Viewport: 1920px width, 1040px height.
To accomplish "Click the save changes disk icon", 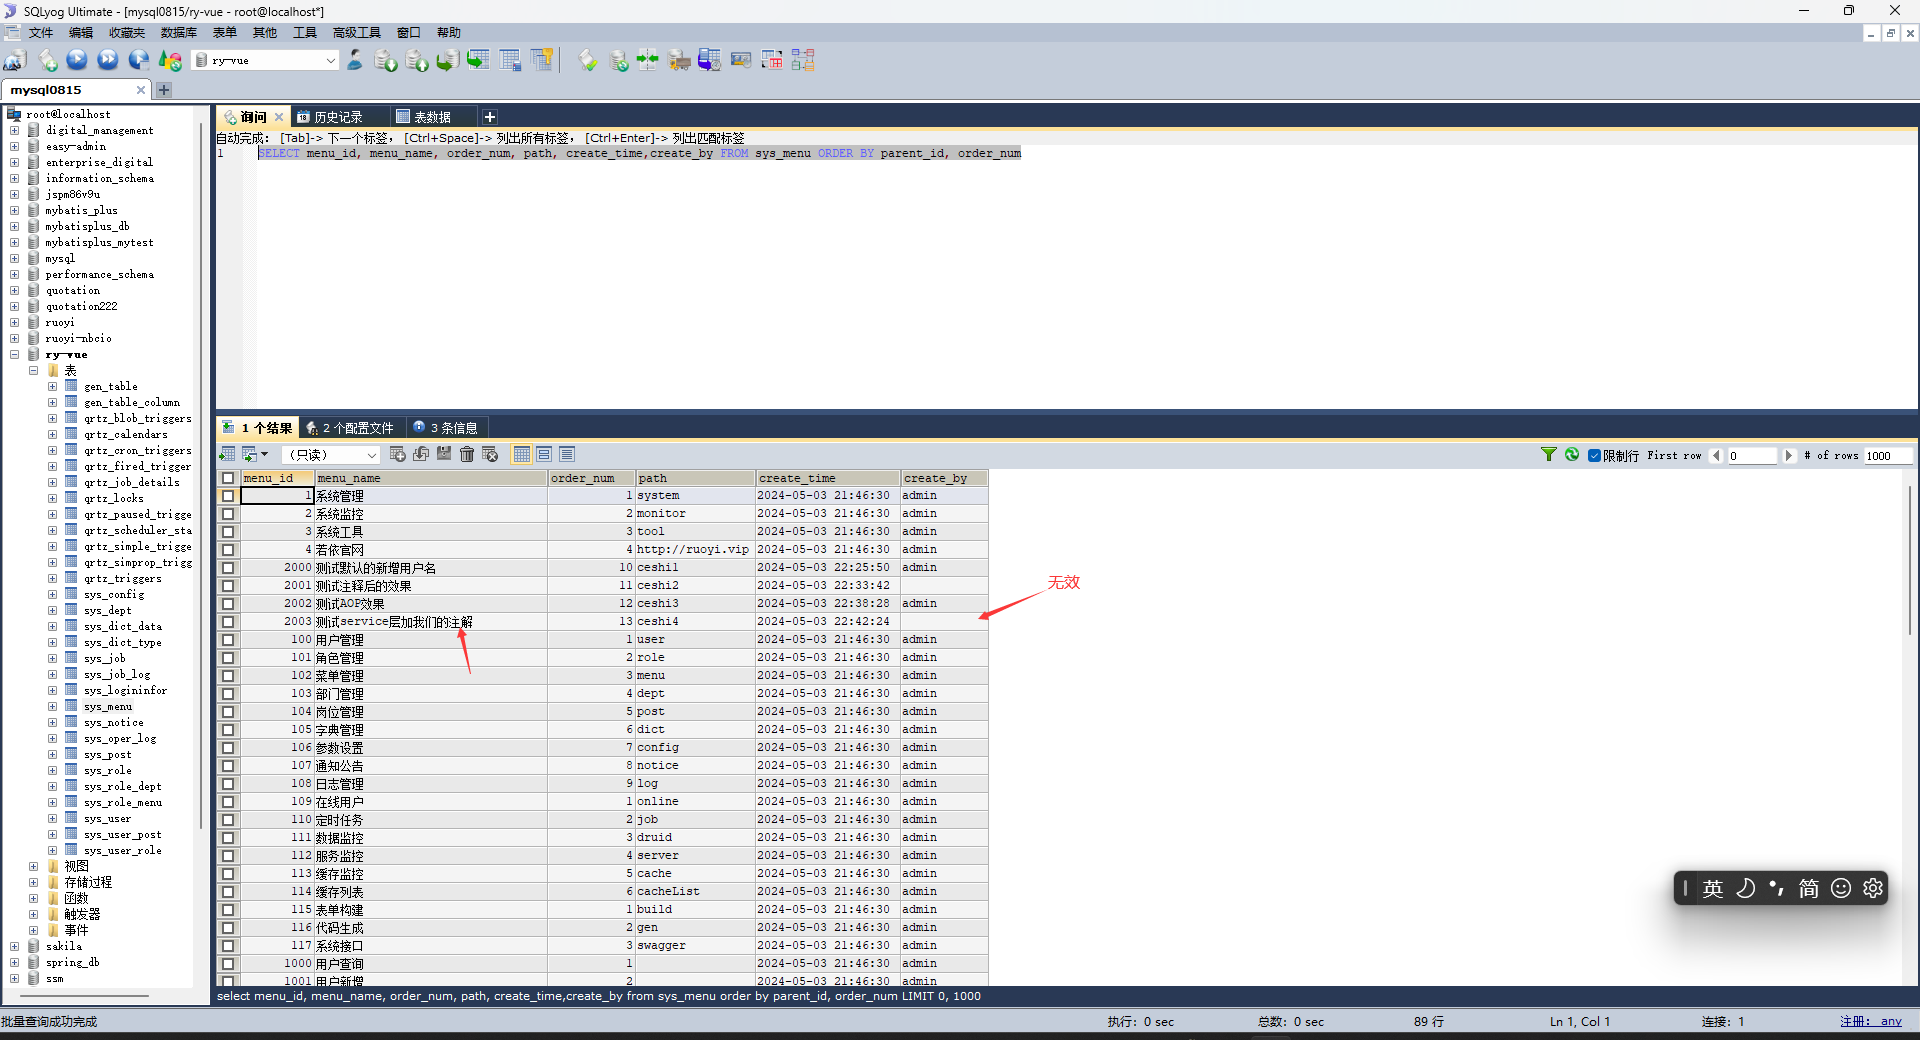I will (444, 455).
